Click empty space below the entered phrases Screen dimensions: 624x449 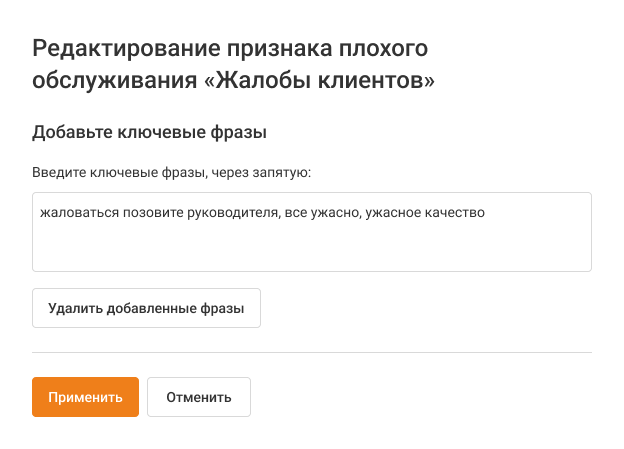[311, 250]
